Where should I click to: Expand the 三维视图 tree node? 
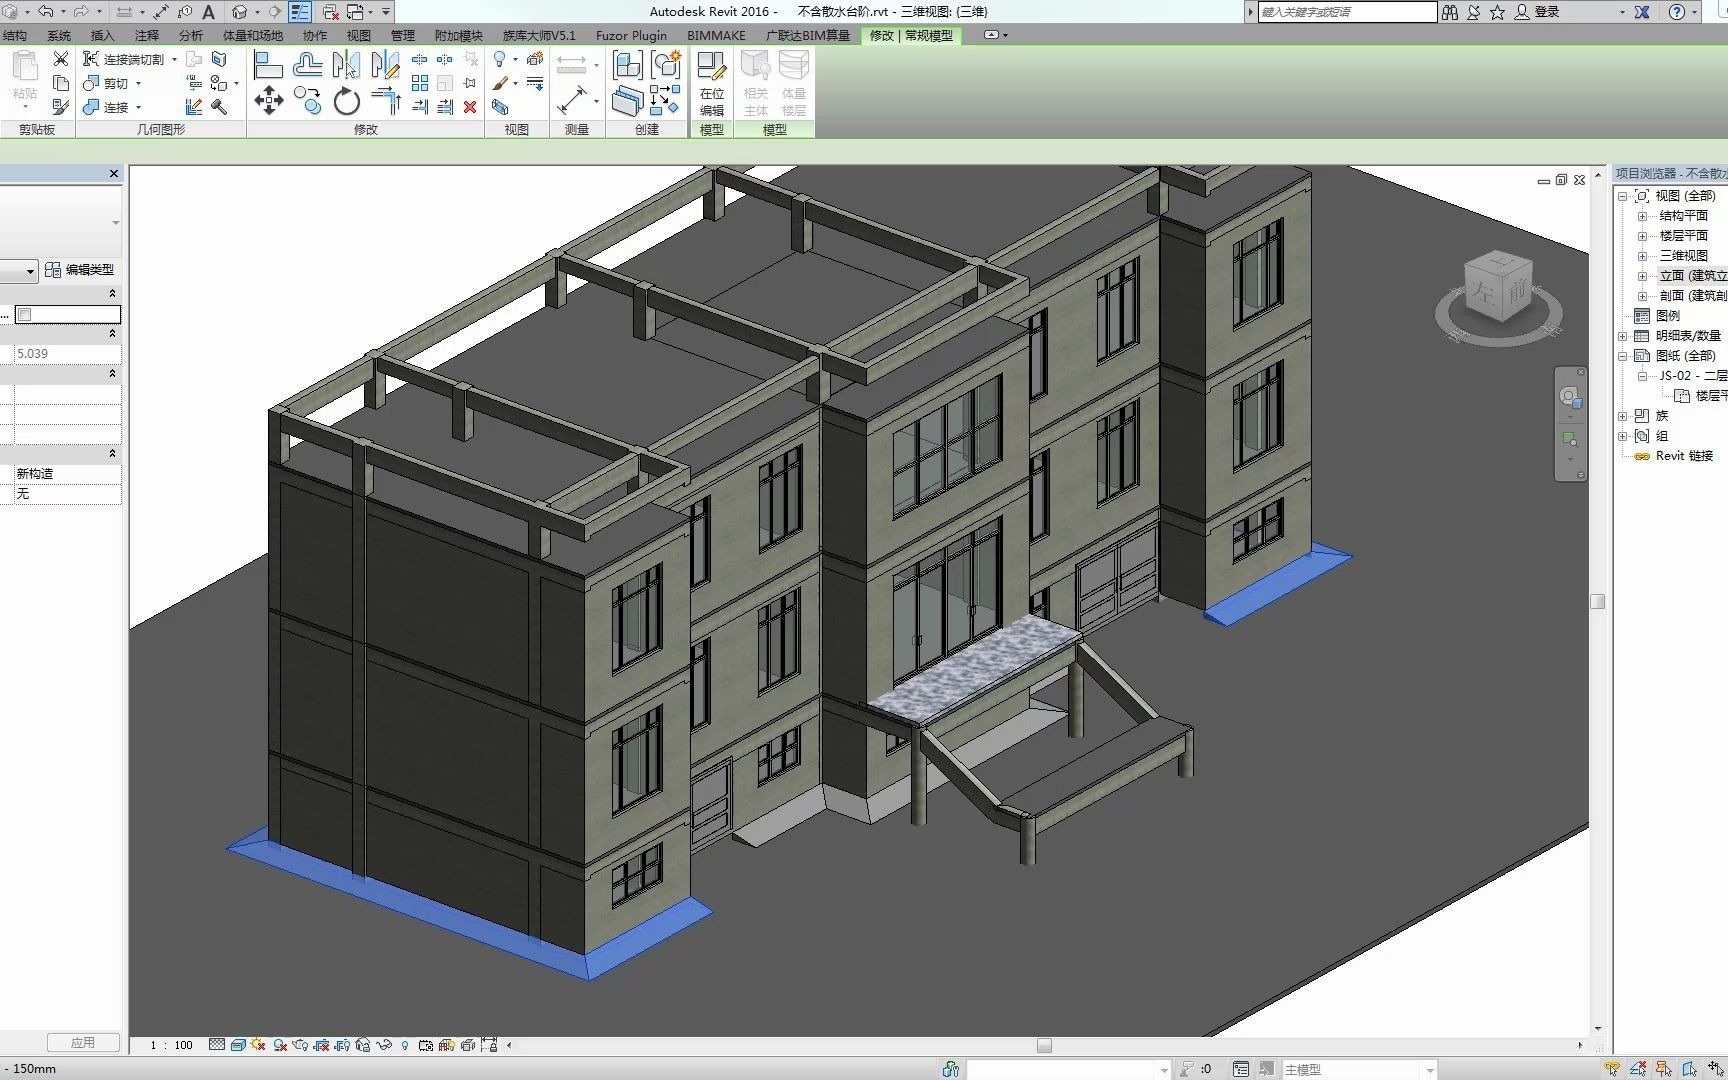click(x=1642, y=256)
